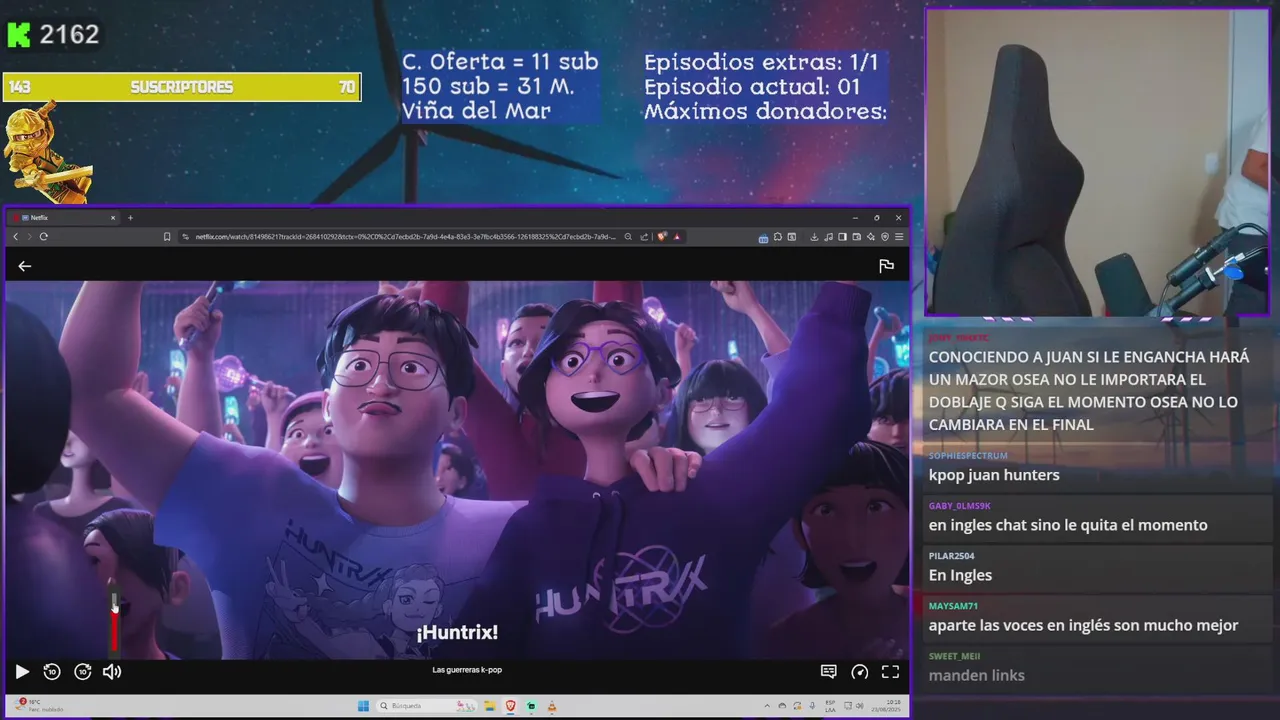Open a new browser tab

pos(130,217)
